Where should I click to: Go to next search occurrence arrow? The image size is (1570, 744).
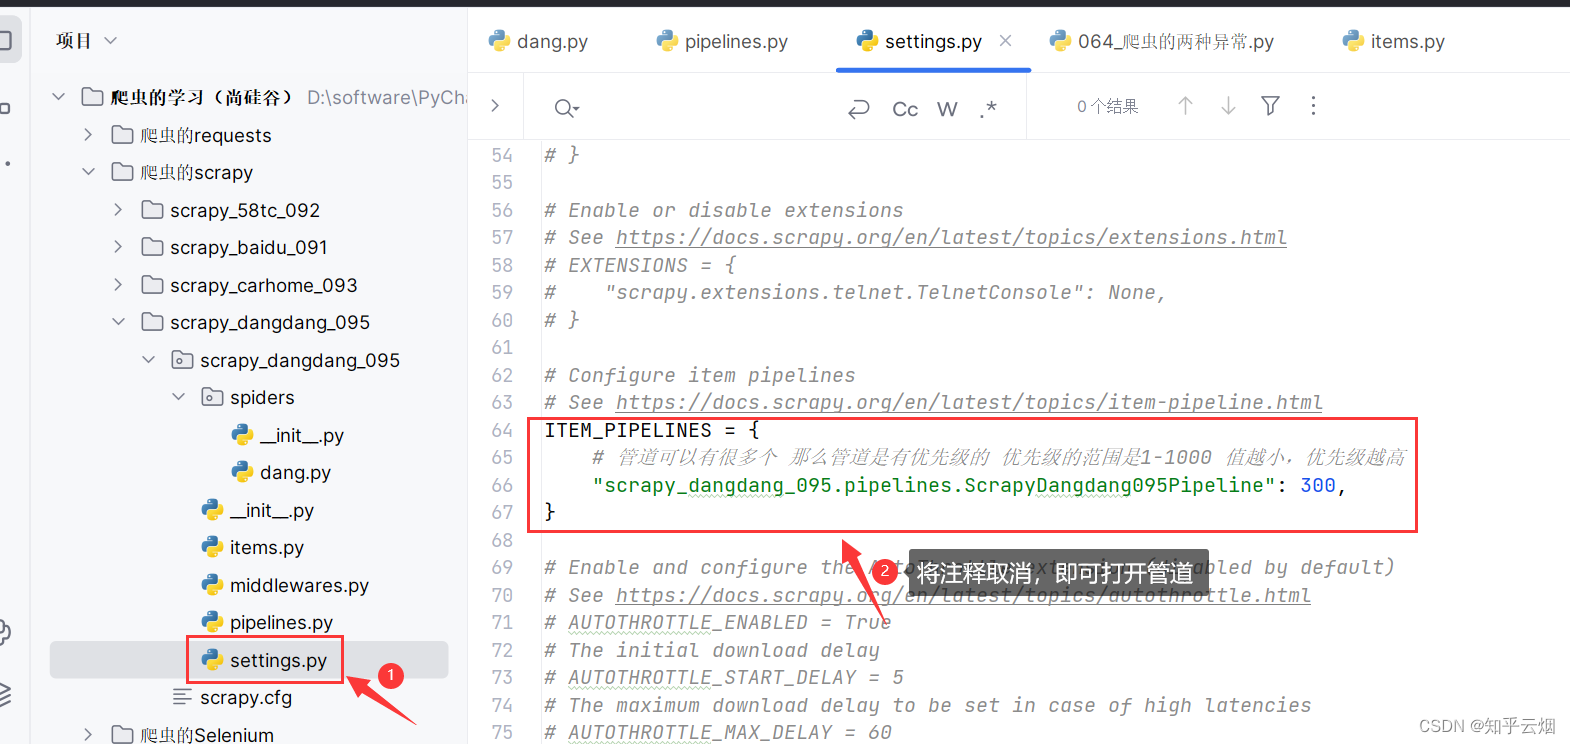coord(1228,106)
